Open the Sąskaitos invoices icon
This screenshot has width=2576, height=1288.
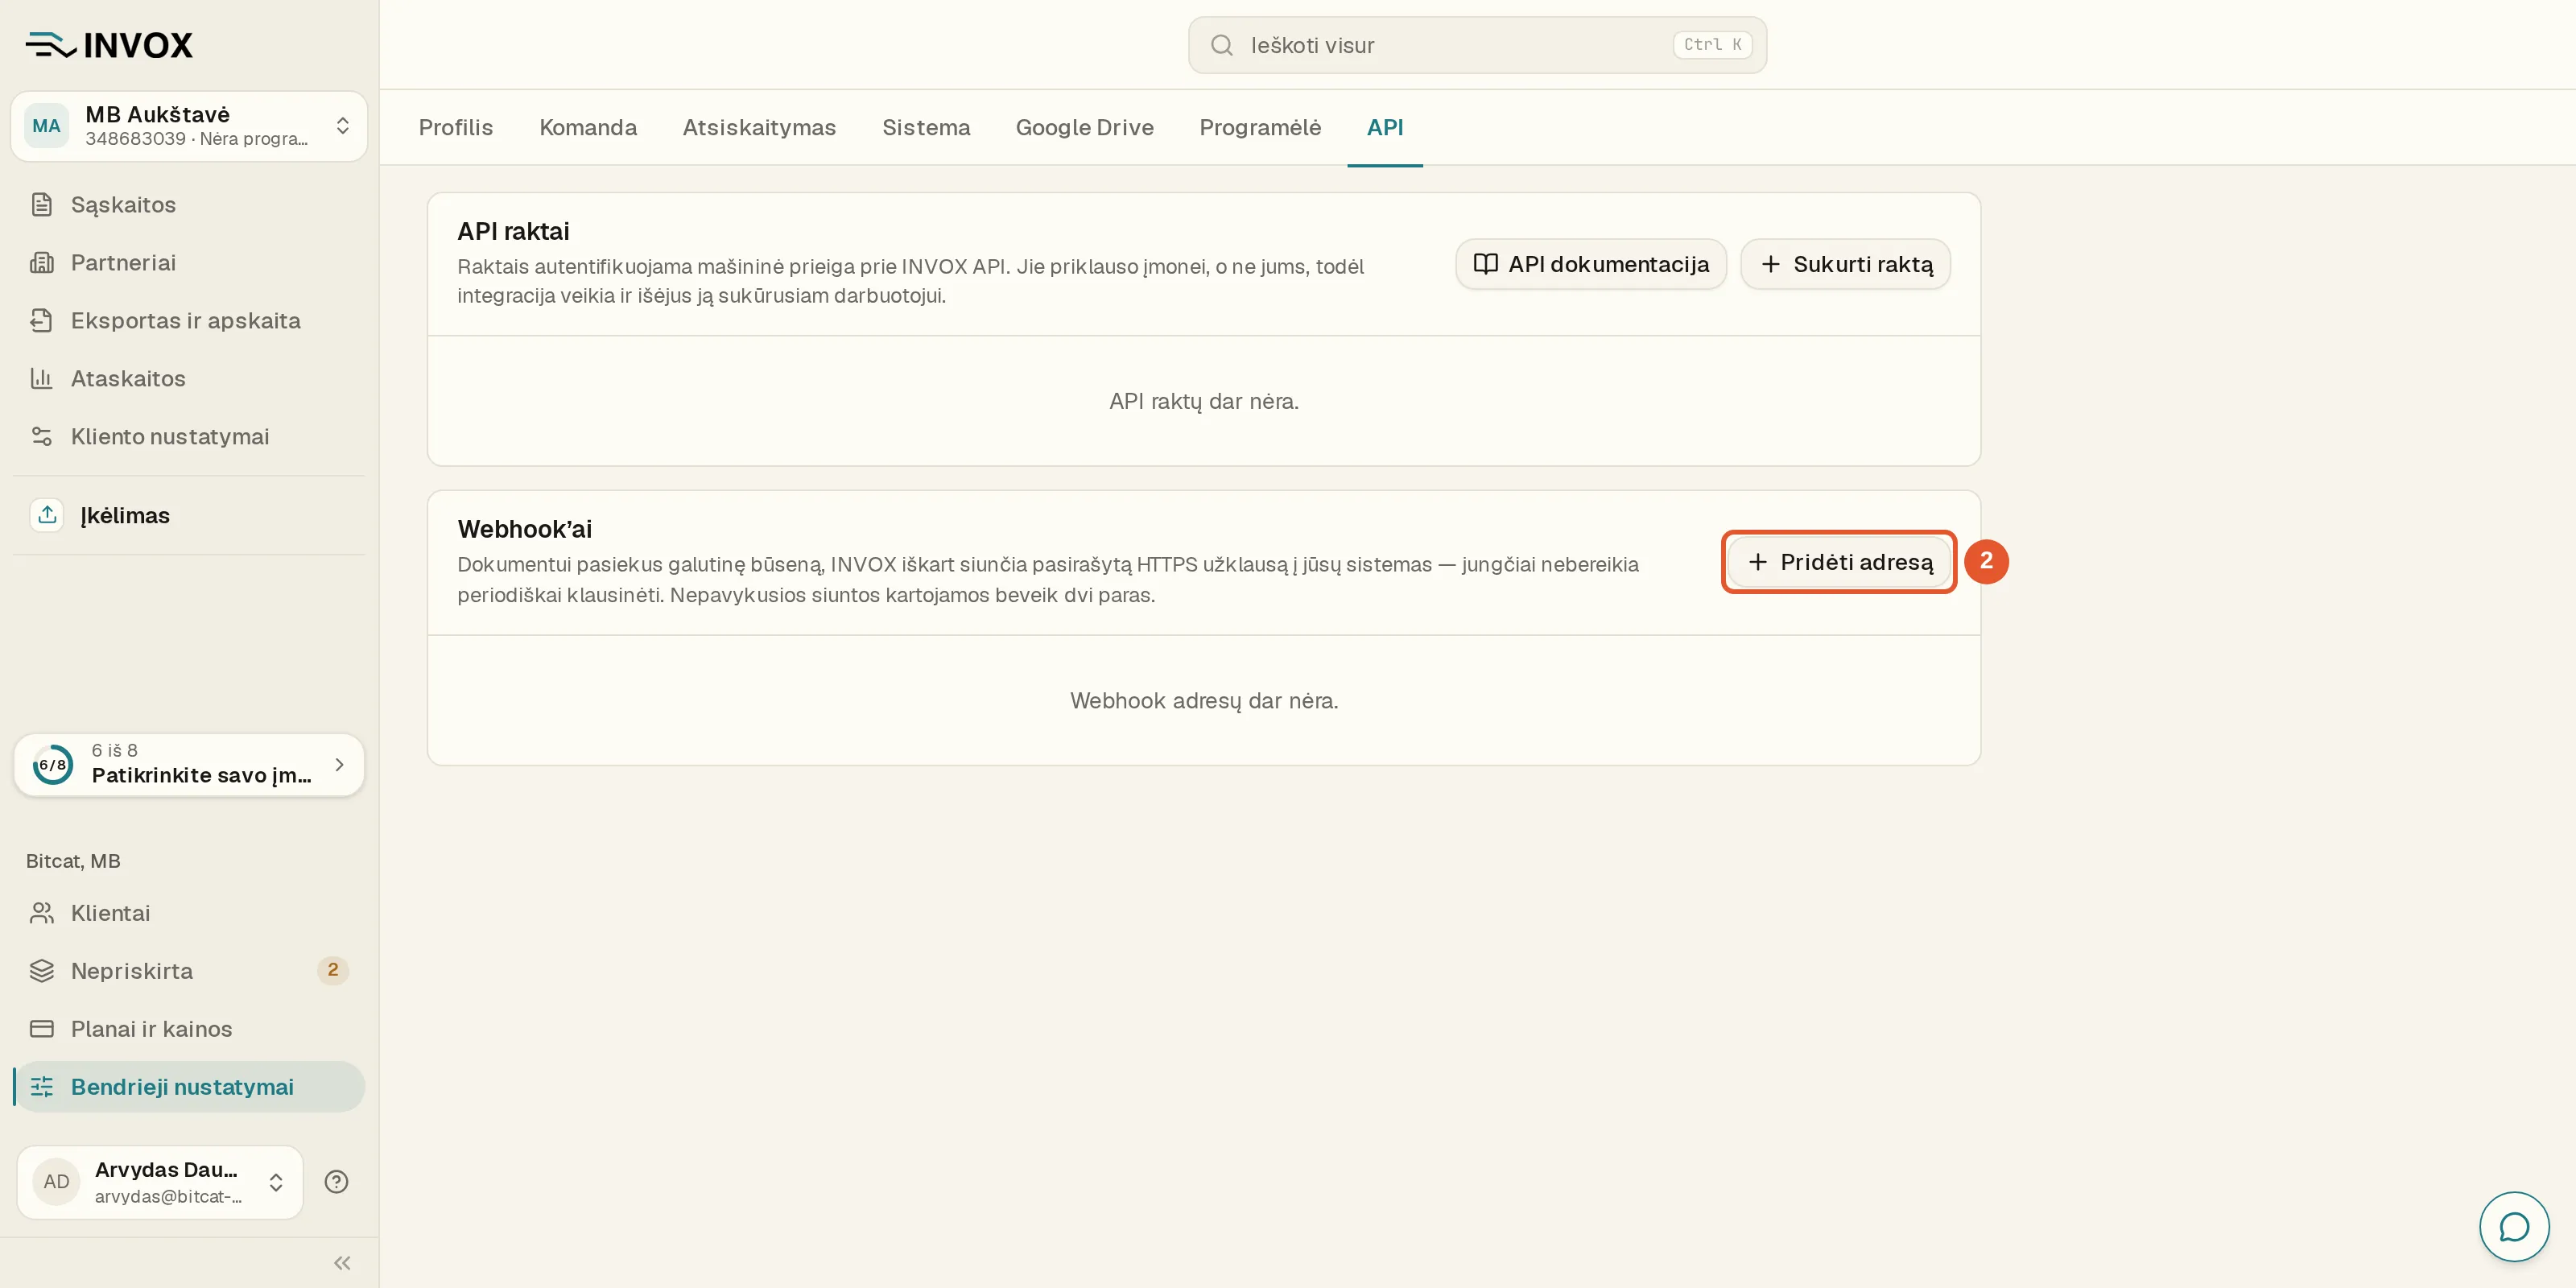click(x=41, y=205)
